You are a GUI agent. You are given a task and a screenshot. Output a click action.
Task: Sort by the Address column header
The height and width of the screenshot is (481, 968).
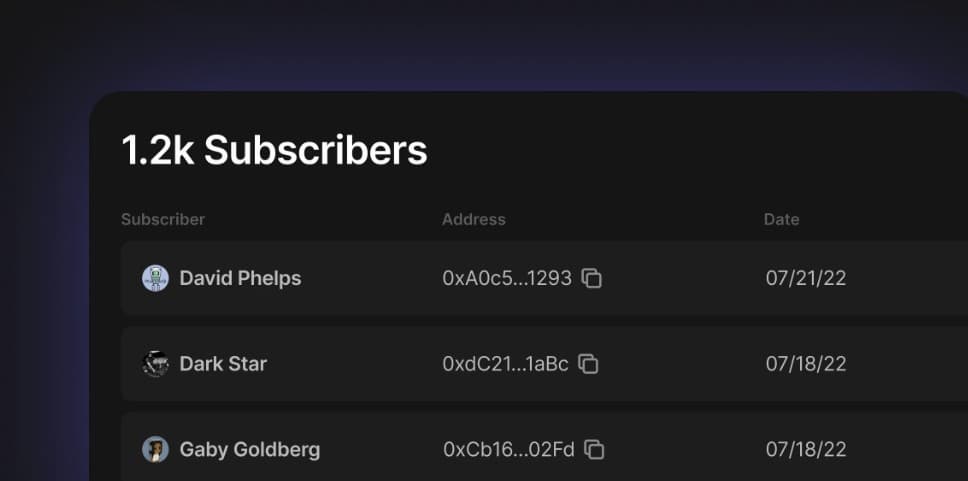[x=474, y=219]
